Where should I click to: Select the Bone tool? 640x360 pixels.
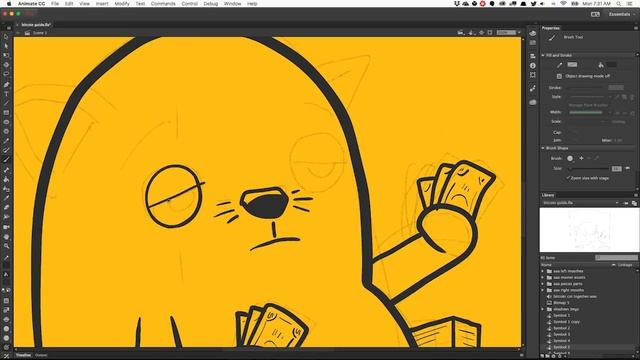[x=6, y=170]
